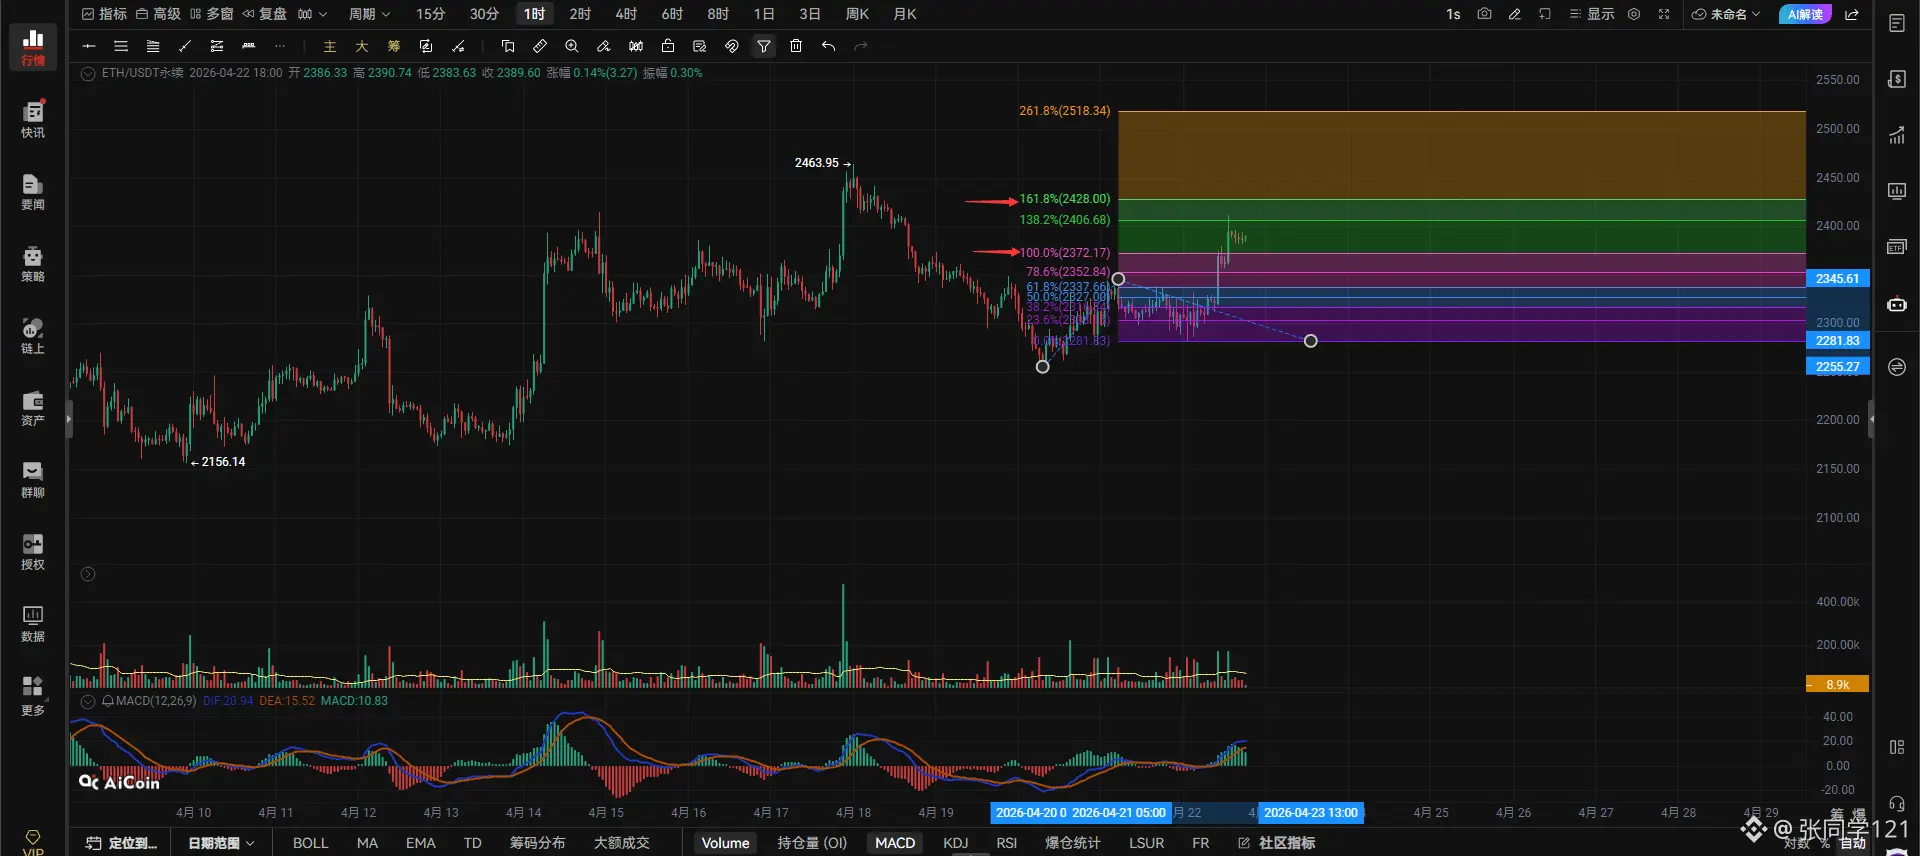1920x856 pixels.
Task: Toggle the EMA indicator
Action: pos(420,843)
